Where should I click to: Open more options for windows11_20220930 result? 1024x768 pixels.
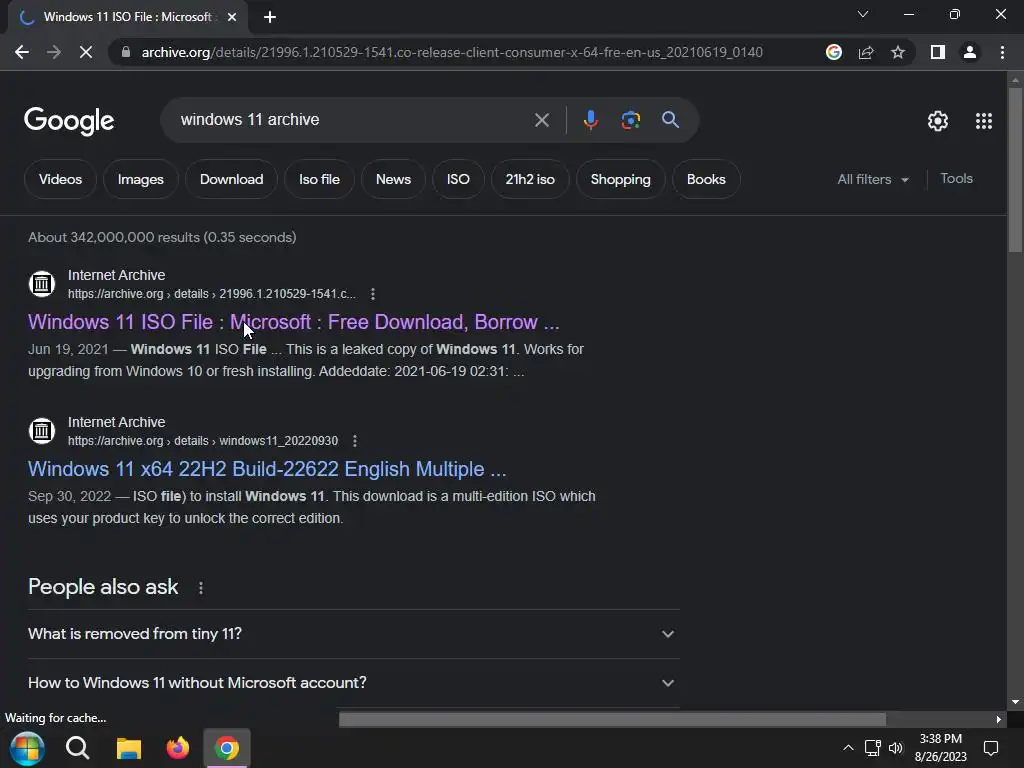coord(355,441)
